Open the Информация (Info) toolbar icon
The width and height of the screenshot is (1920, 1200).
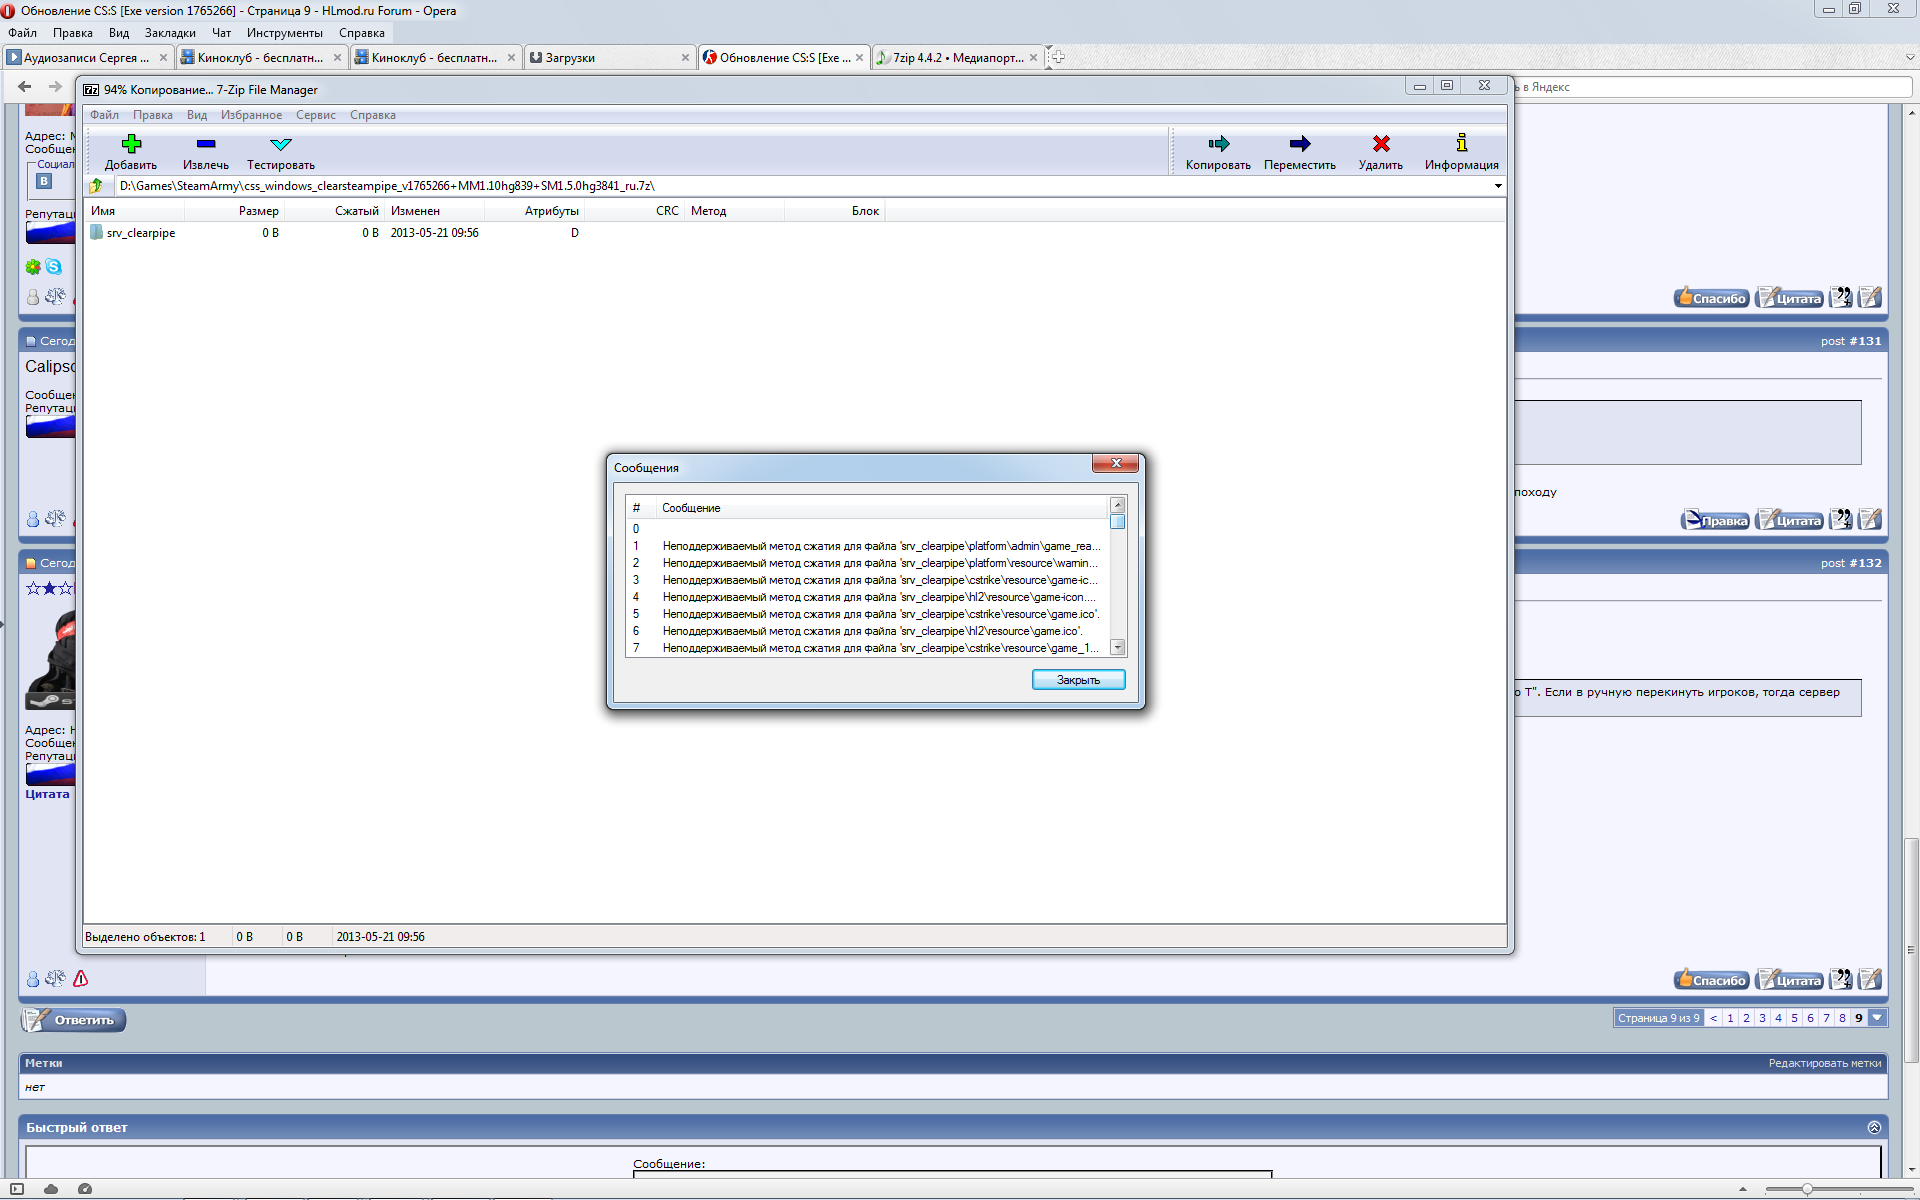pyautogui.click(x=1461, y=144)
